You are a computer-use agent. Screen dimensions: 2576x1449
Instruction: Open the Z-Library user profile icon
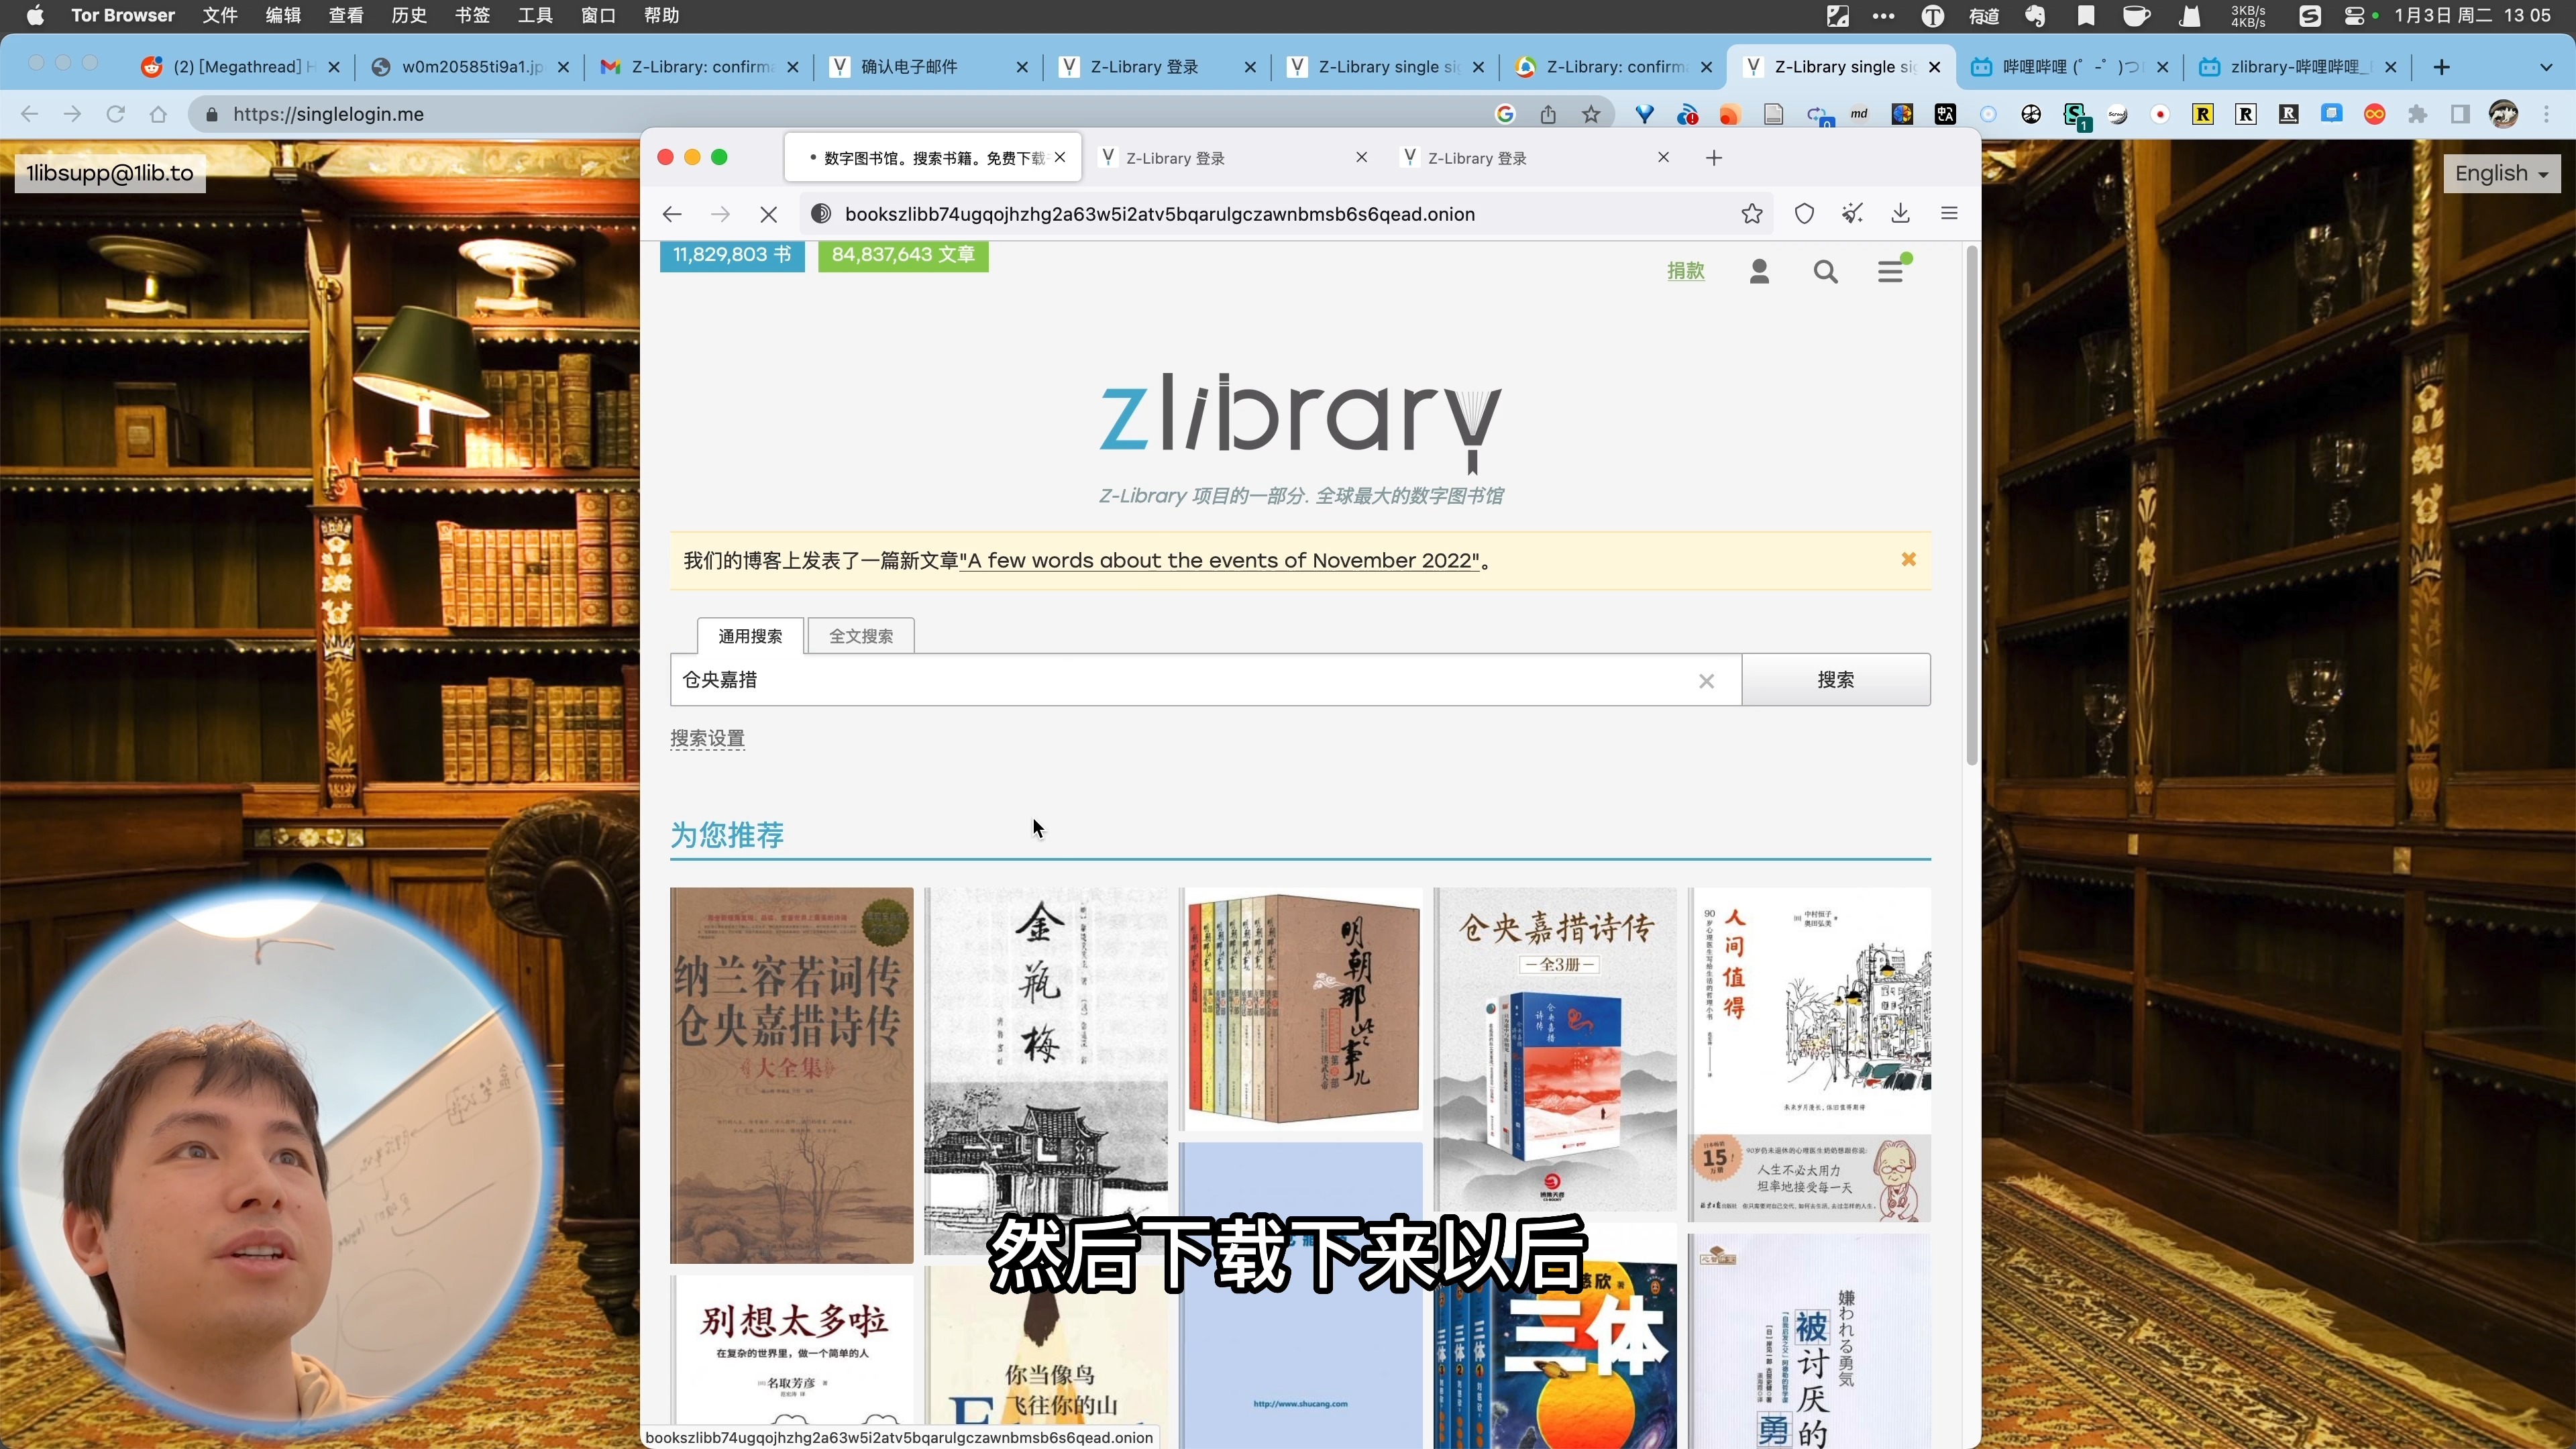tap(1760, 271)
